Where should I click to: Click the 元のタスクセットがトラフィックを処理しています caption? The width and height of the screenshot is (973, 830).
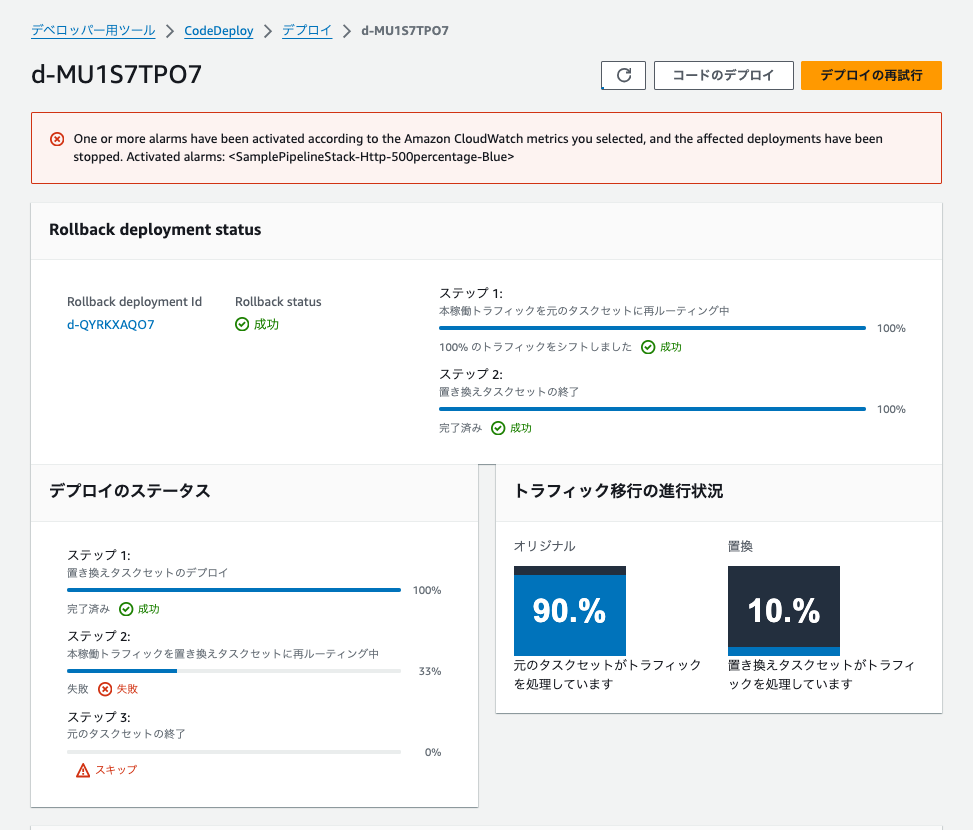tap(607, 674)
